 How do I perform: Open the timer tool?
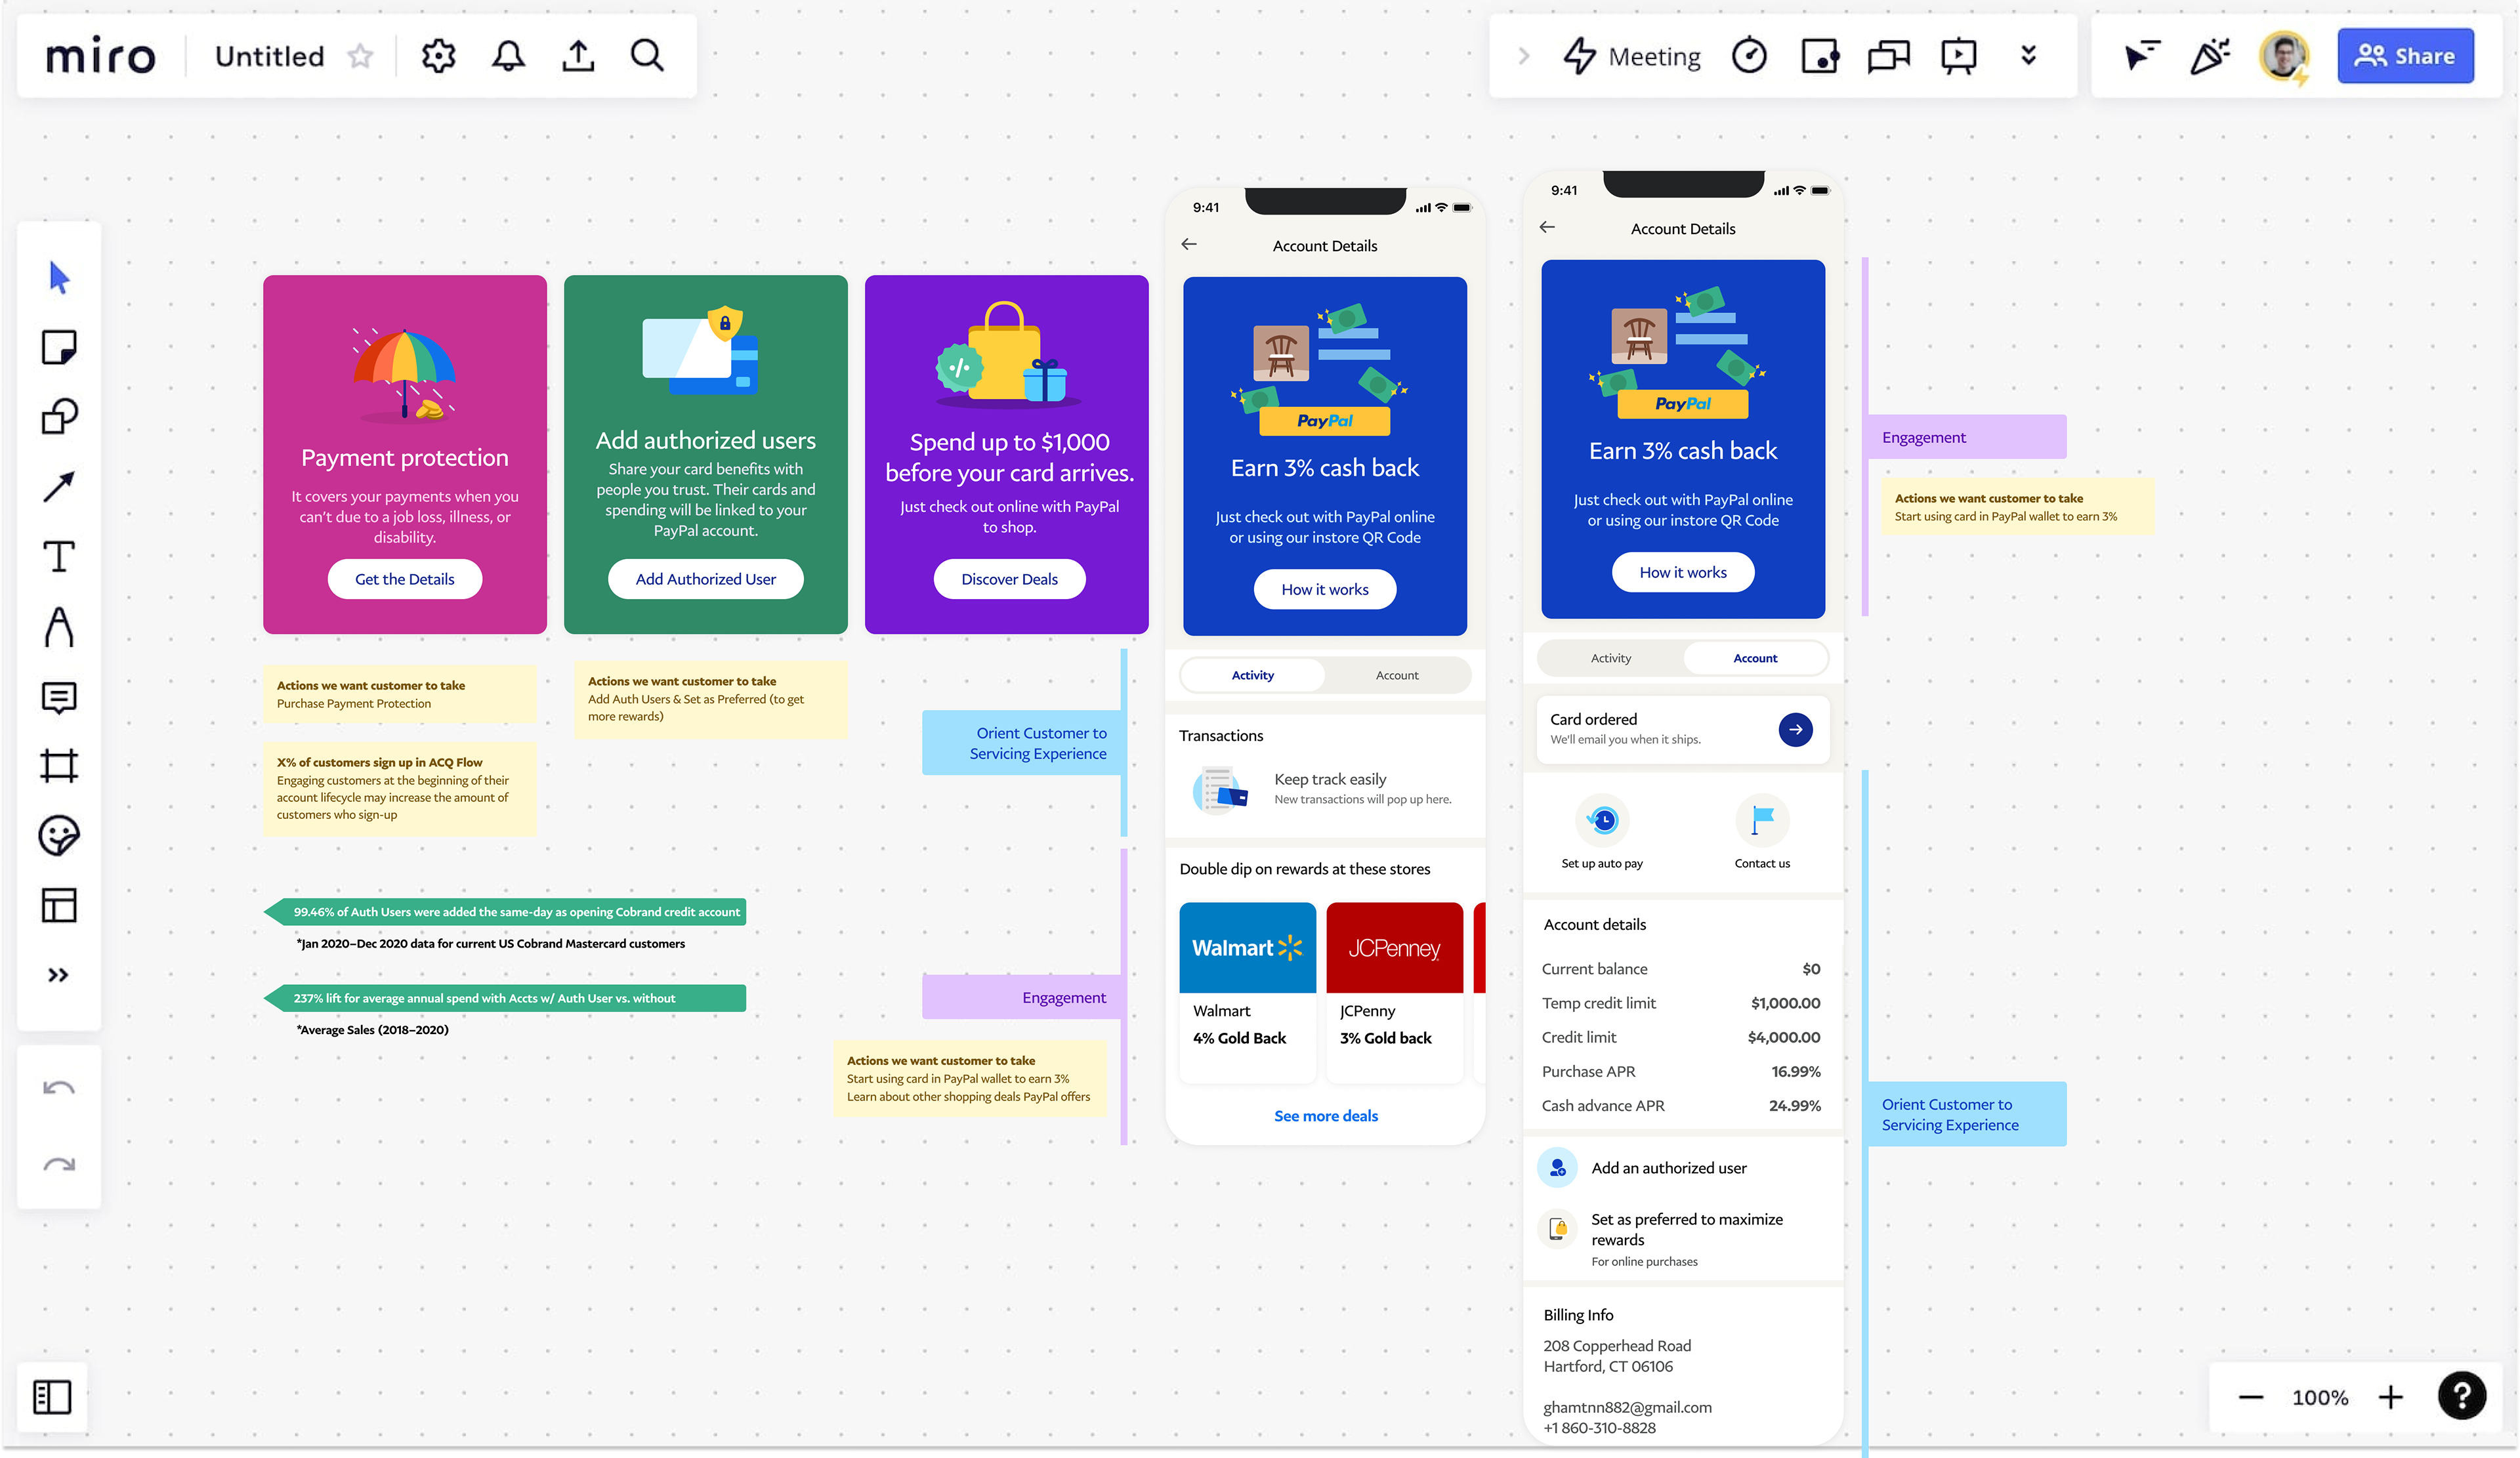click(1749, 56)
